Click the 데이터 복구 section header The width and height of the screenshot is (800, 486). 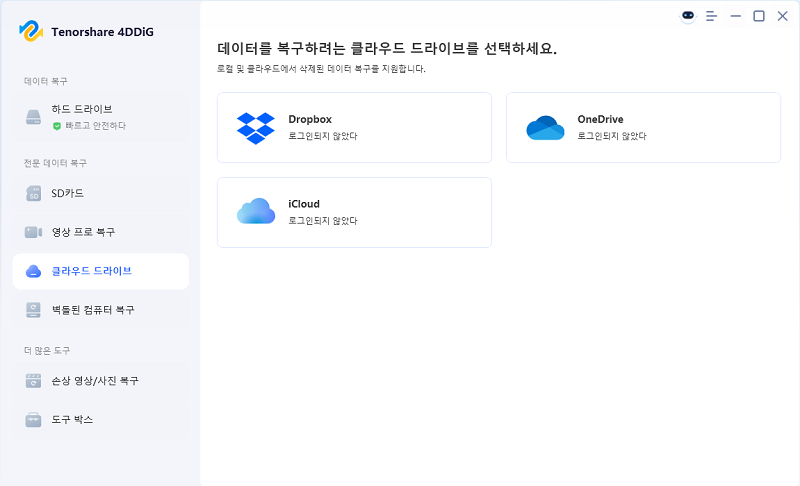tap(45, 81)
